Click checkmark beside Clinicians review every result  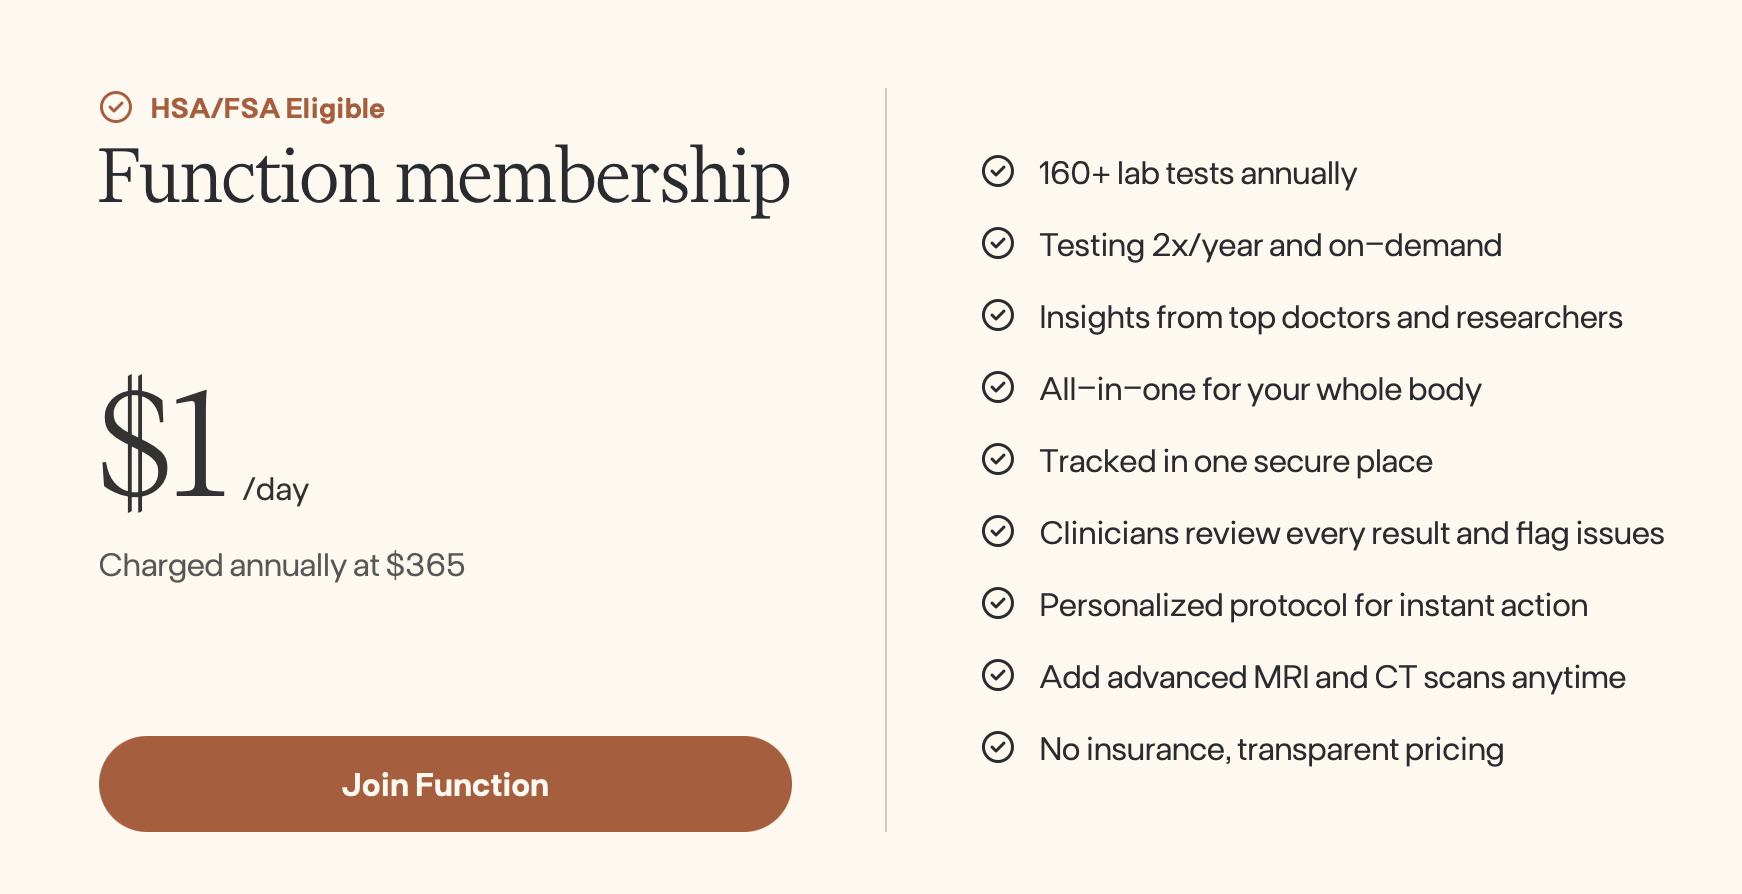pyautogui.click(x=997, y=532)
